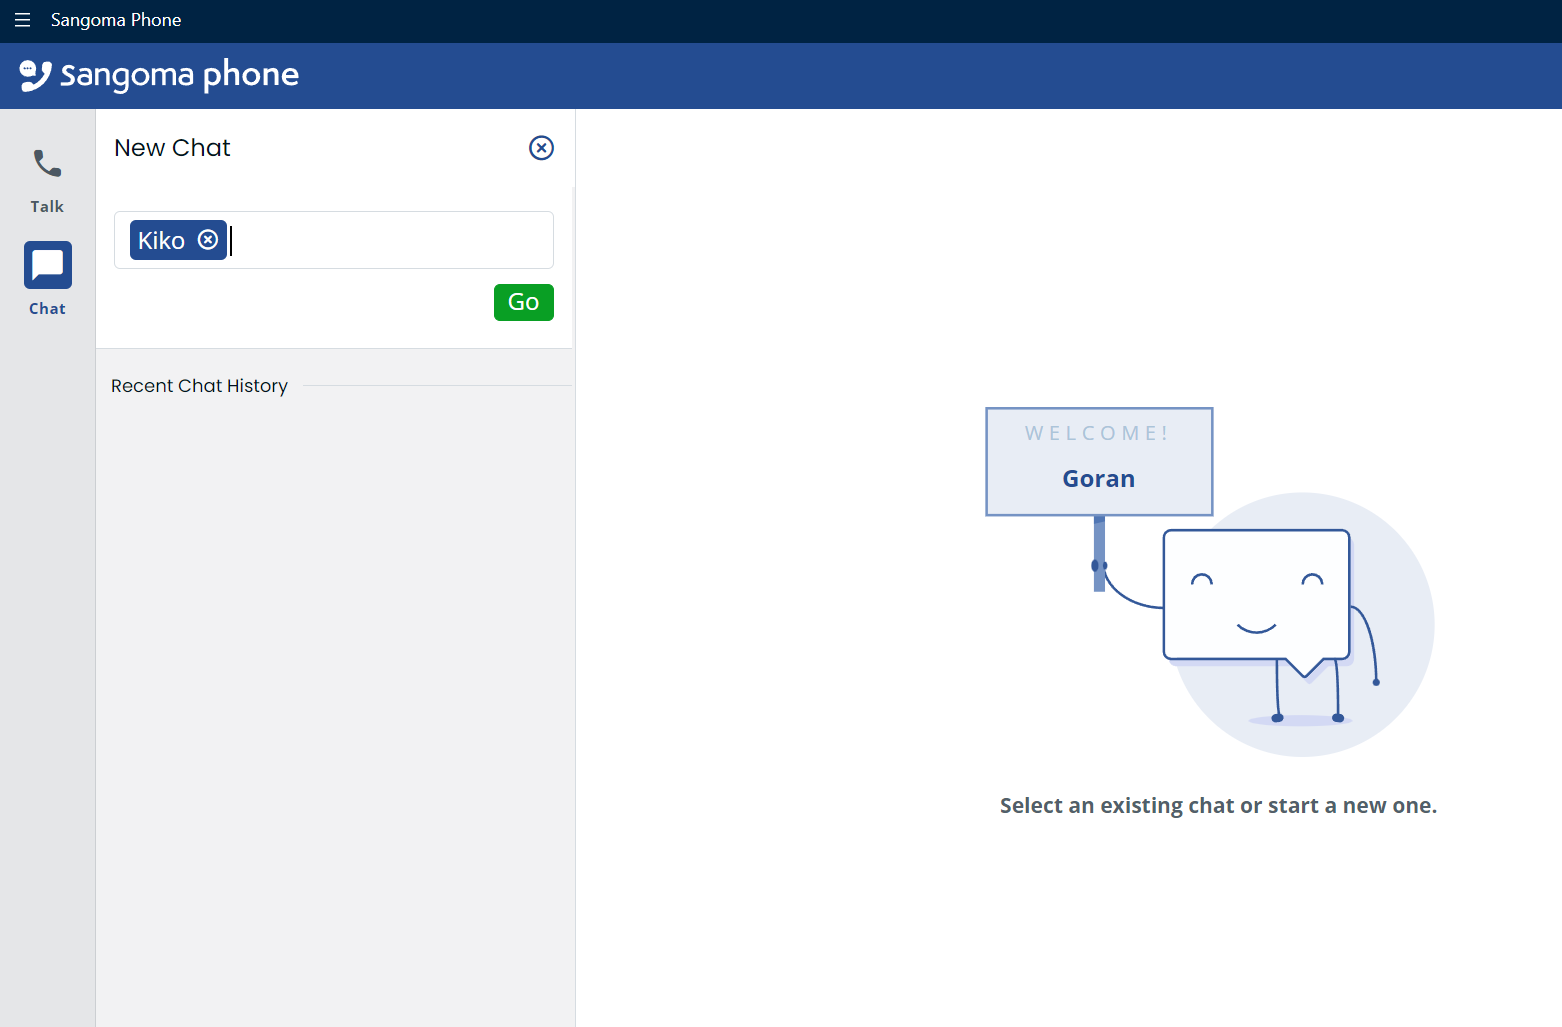Viewport: 1562px width, 1027px height.
Task: Click the Recent Chat History header
Action: click(199, 386)
